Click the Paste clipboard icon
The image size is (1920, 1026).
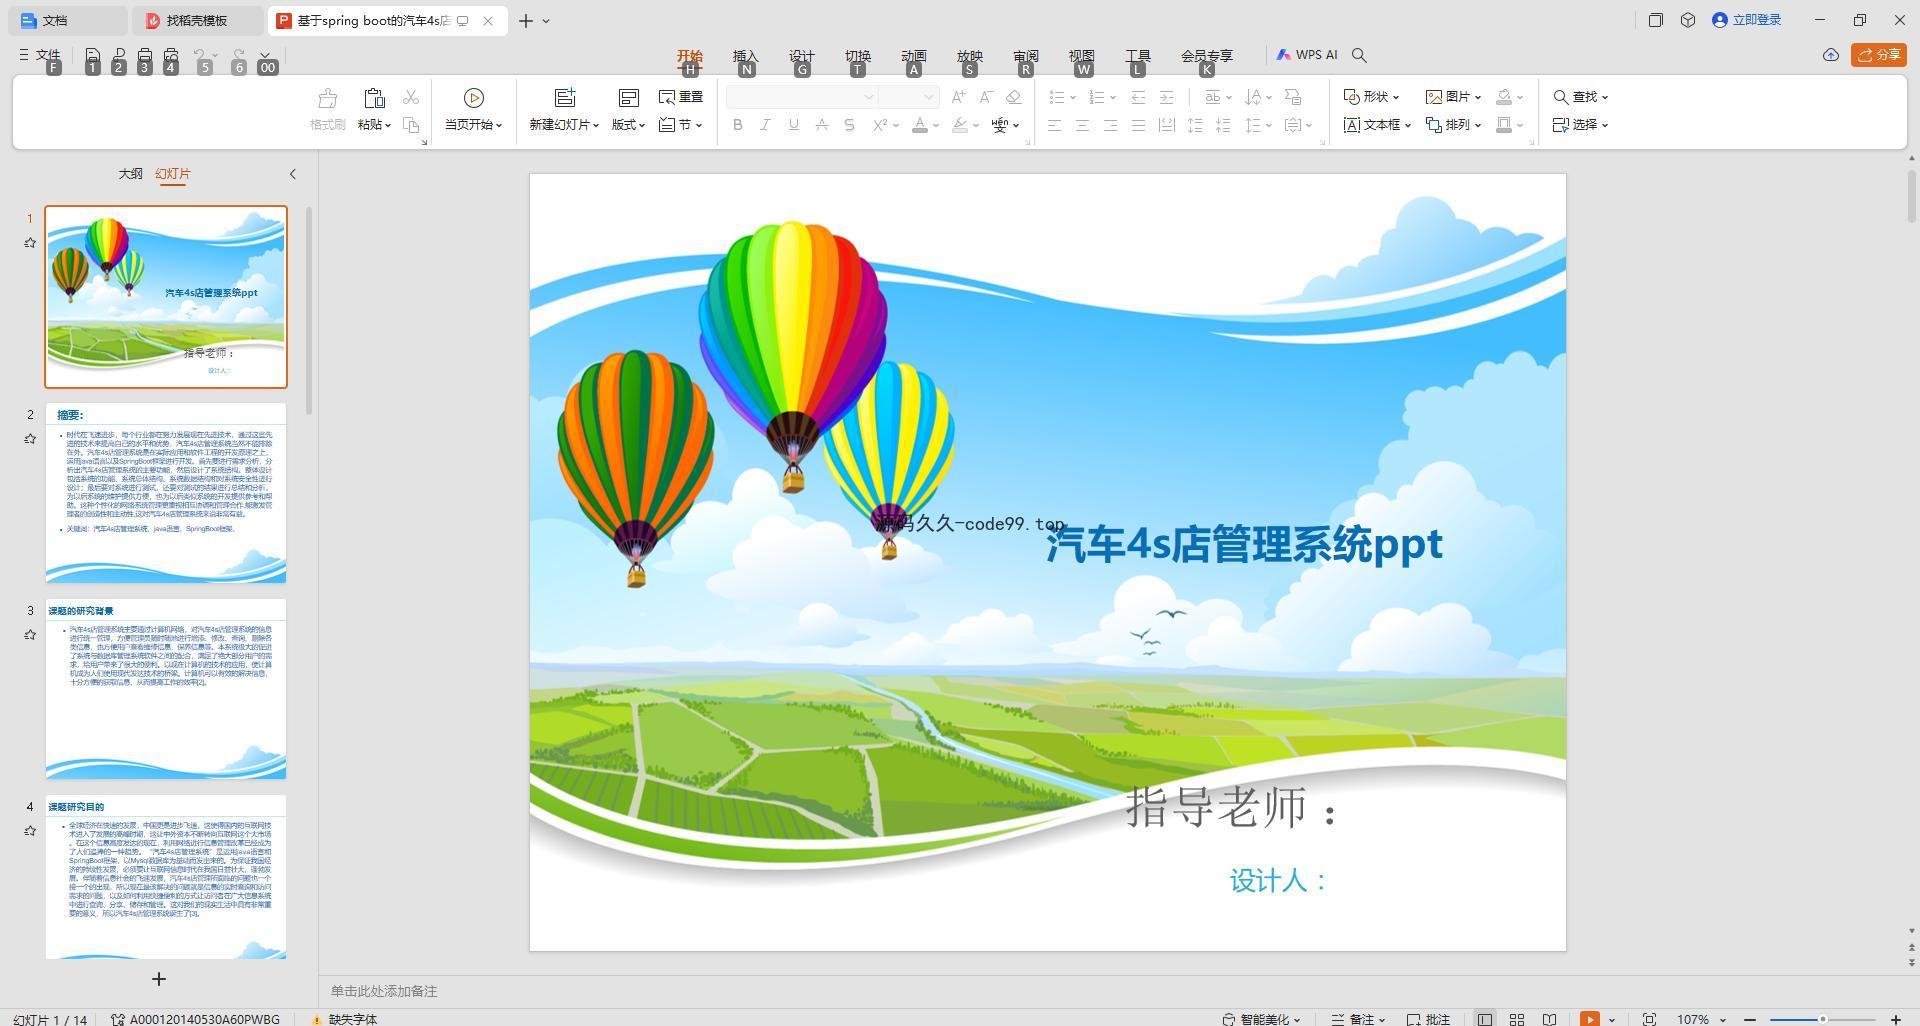click(374, 98)
